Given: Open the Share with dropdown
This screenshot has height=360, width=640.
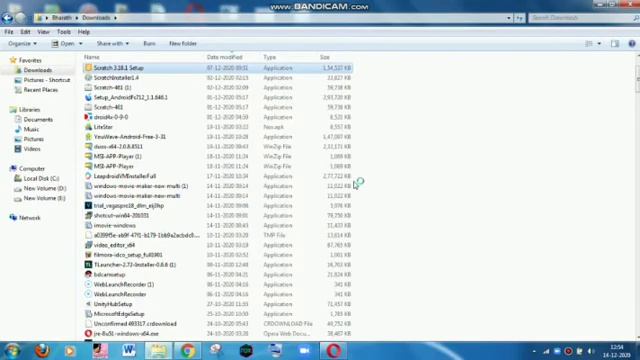Looking at the screenshot, I should (113, 43).
